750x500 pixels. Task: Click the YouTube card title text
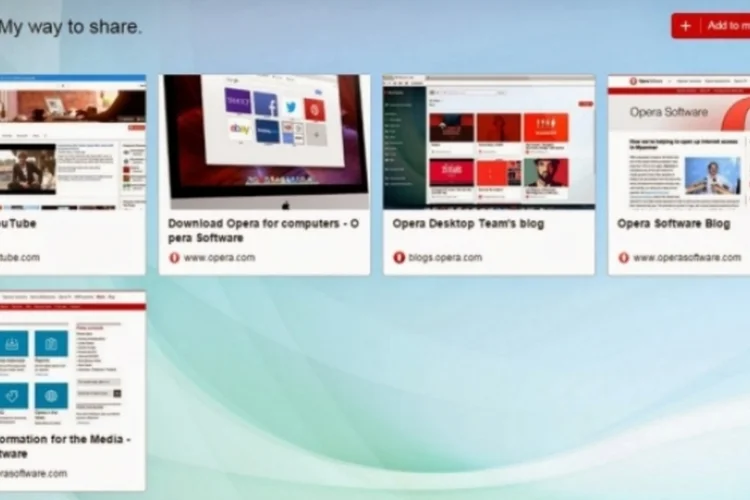click(18, 223)
